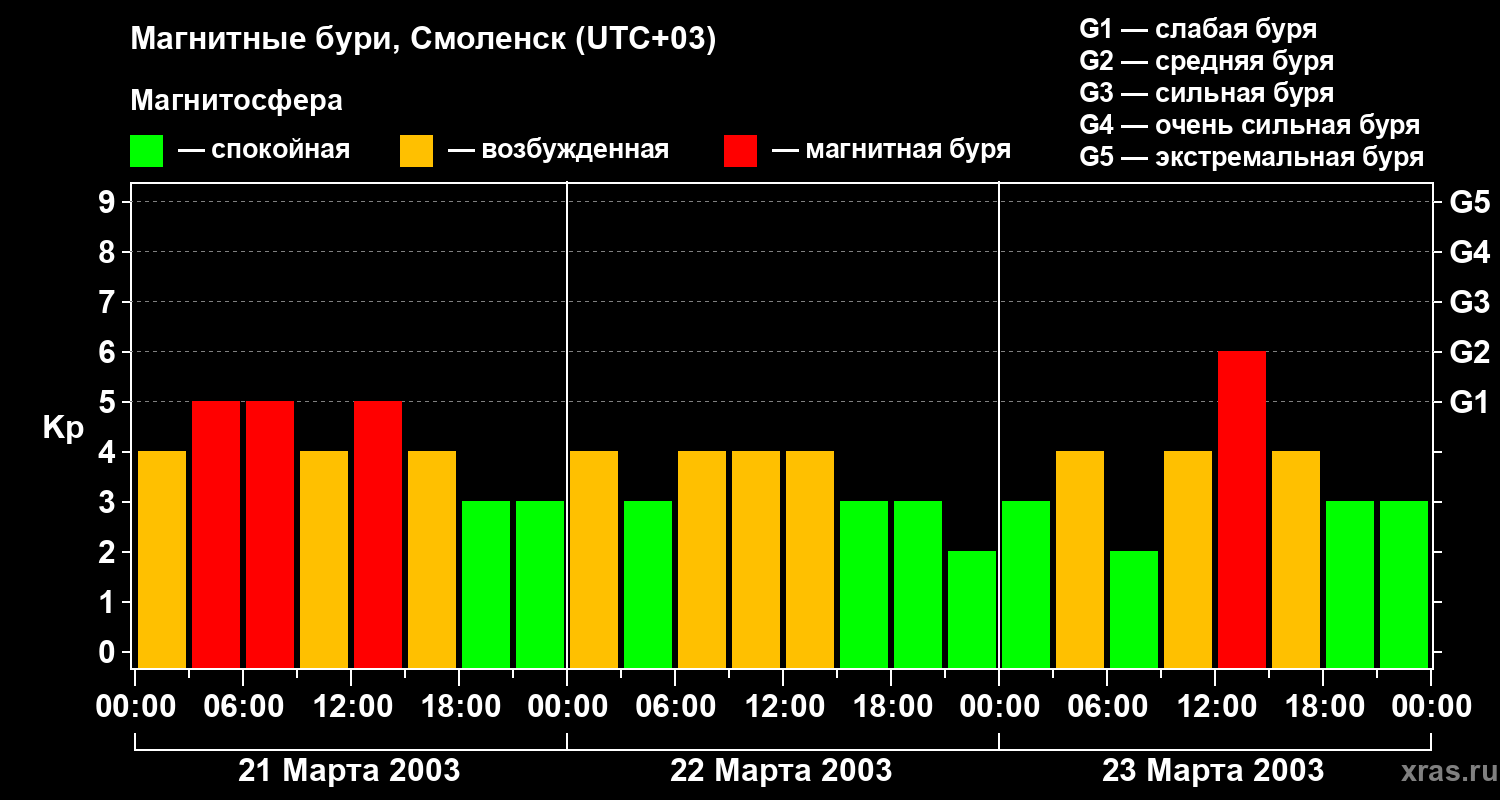Click '18:00' time label under 22 Марта
The width and height of the screenshot is (1500, 800).
pyautogui.click(x=892, y=707)
